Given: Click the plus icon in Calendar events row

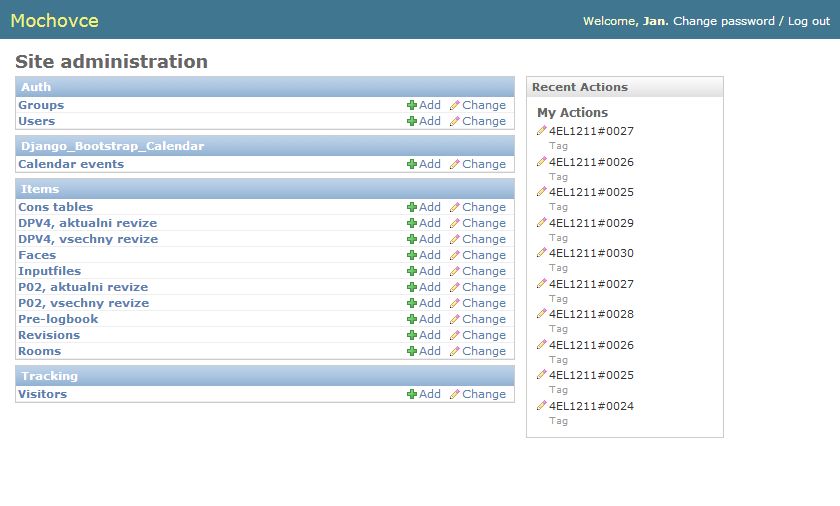Looking at the screenshot, I should pyautogui.click(x=412, y=164).
